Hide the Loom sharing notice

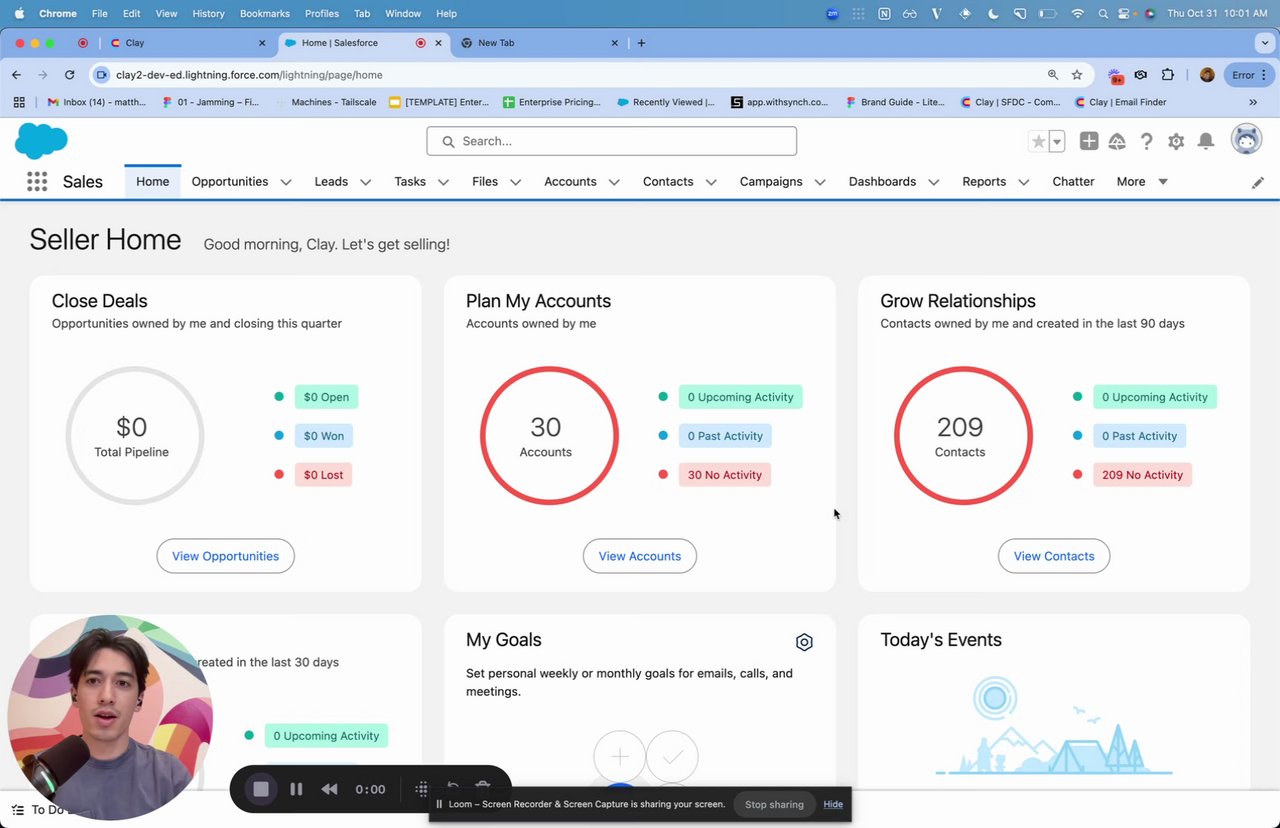pos(833,804)
